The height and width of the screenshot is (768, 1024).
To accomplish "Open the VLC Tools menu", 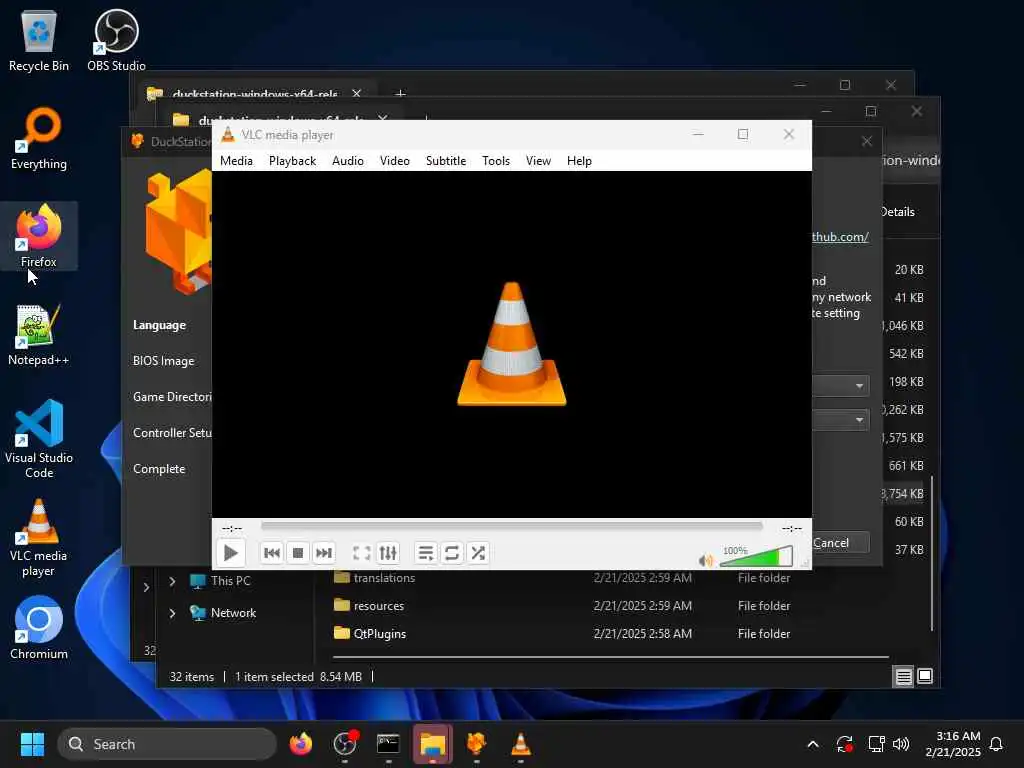I will pyautogui.click(x=496, y=161).
